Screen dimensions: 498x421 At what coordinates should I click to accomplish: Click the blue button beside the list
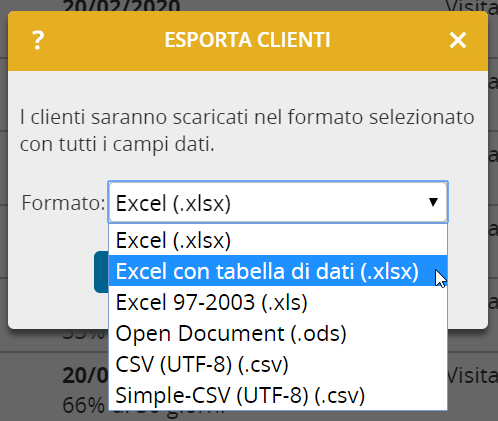(101, 272)
